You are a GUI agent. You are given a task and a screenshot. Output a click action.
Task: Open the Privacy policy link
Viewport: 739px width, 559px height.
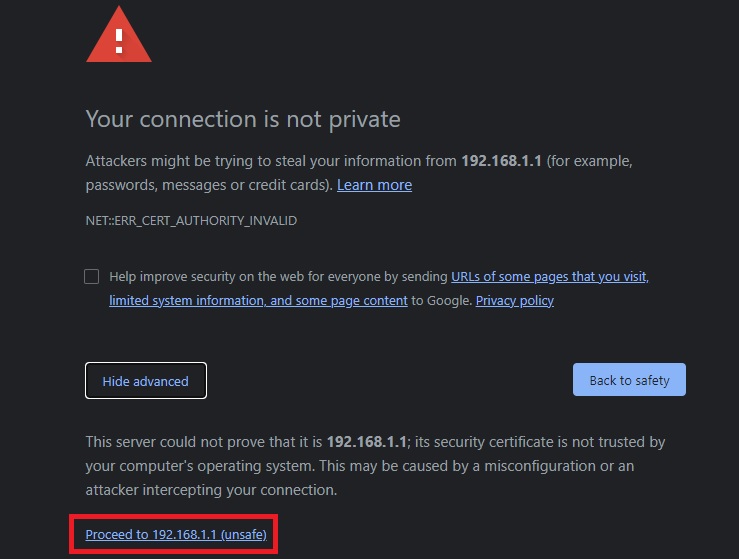click(x=514, y=300)
